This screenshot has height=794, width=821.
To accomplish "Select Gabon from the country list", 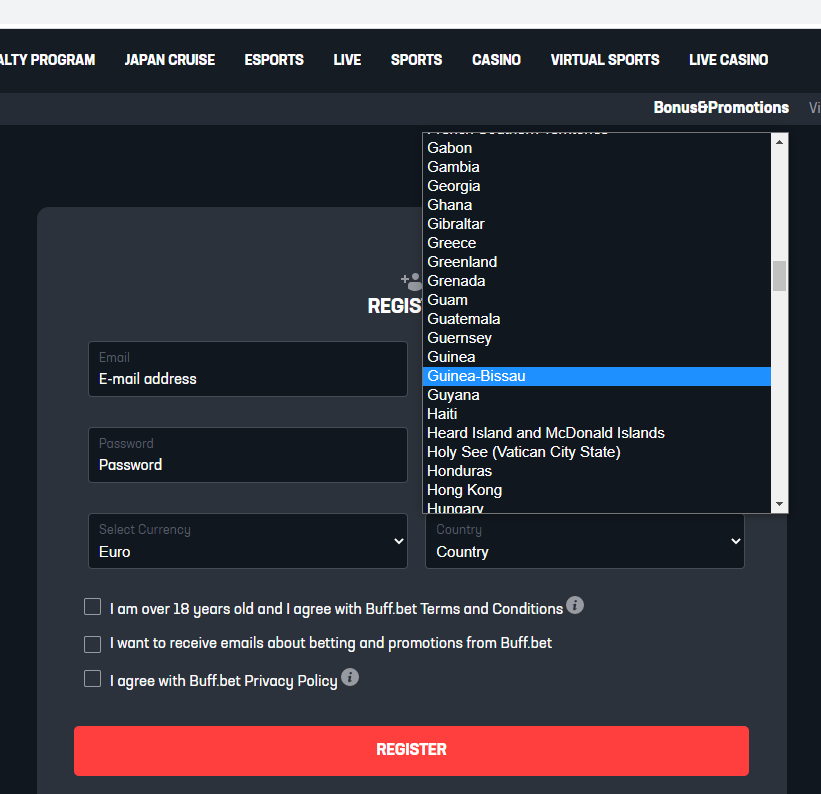I will point(596,148).
